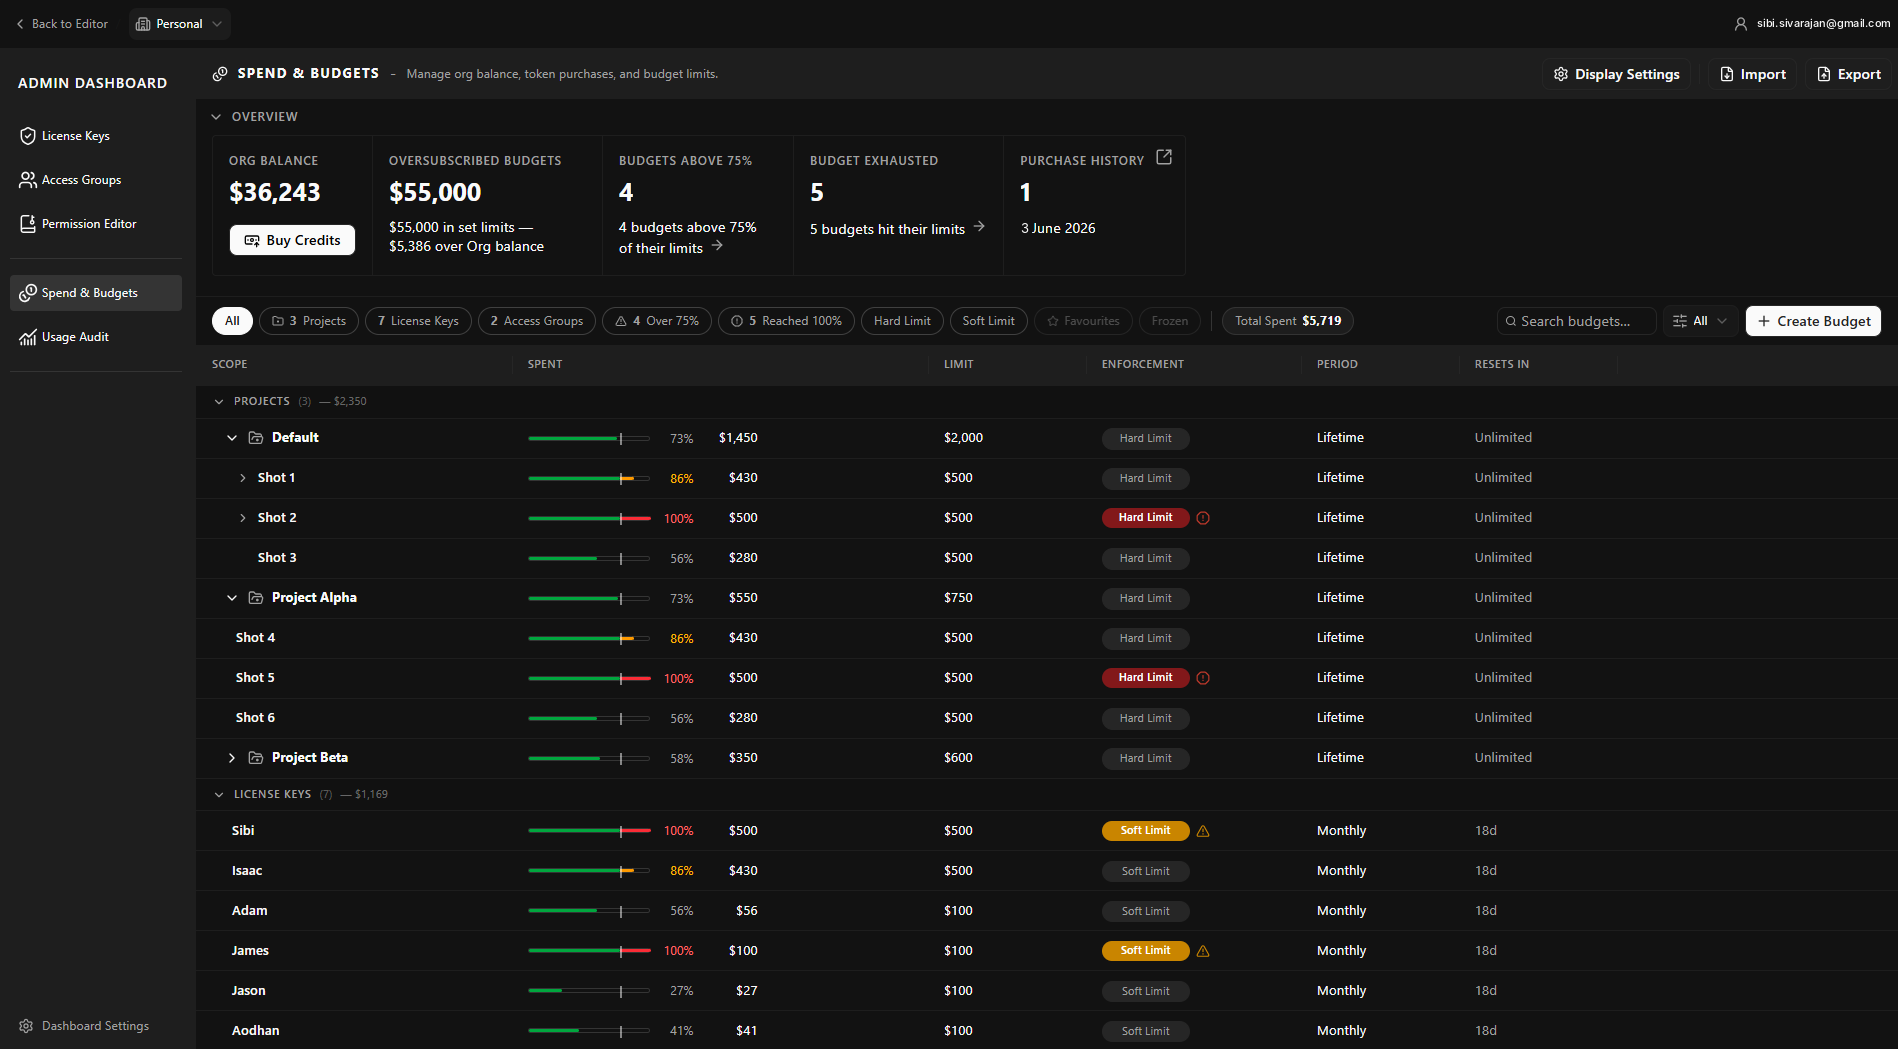Image resolution: width=1898 pixels, height=1049 pixels.
Task: Click Create Budget button
Action: coord(1814,321)
